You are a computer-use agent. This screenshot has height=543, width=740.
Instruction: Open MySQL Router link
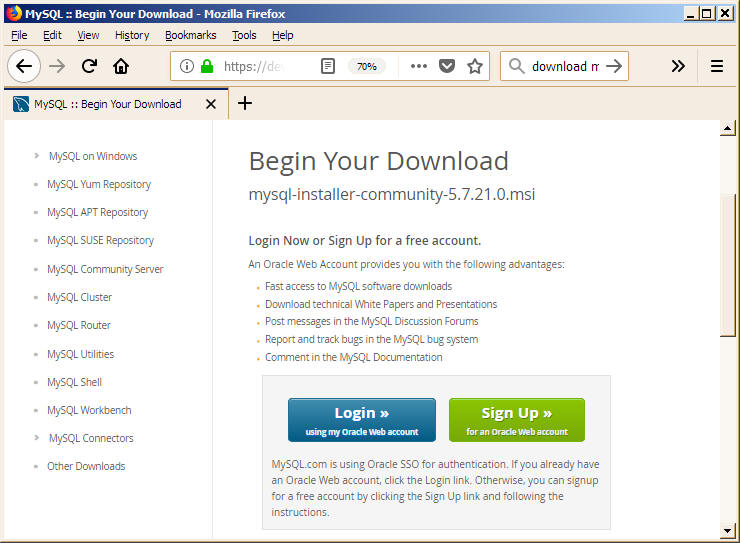pyautogui.click(x=78, y=325)
